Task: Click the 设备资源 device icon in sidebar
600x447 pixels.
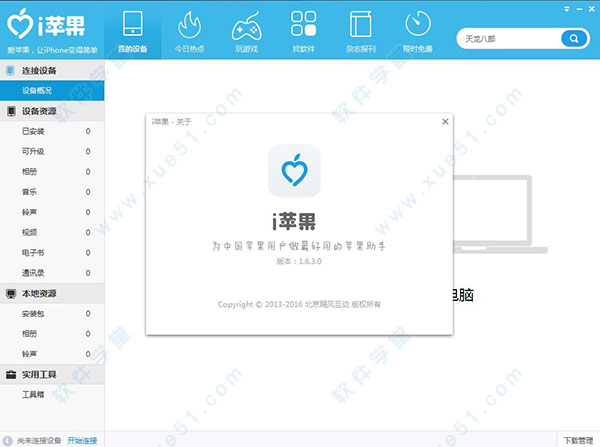Action: pyautogui.click(x=11, y=111)
